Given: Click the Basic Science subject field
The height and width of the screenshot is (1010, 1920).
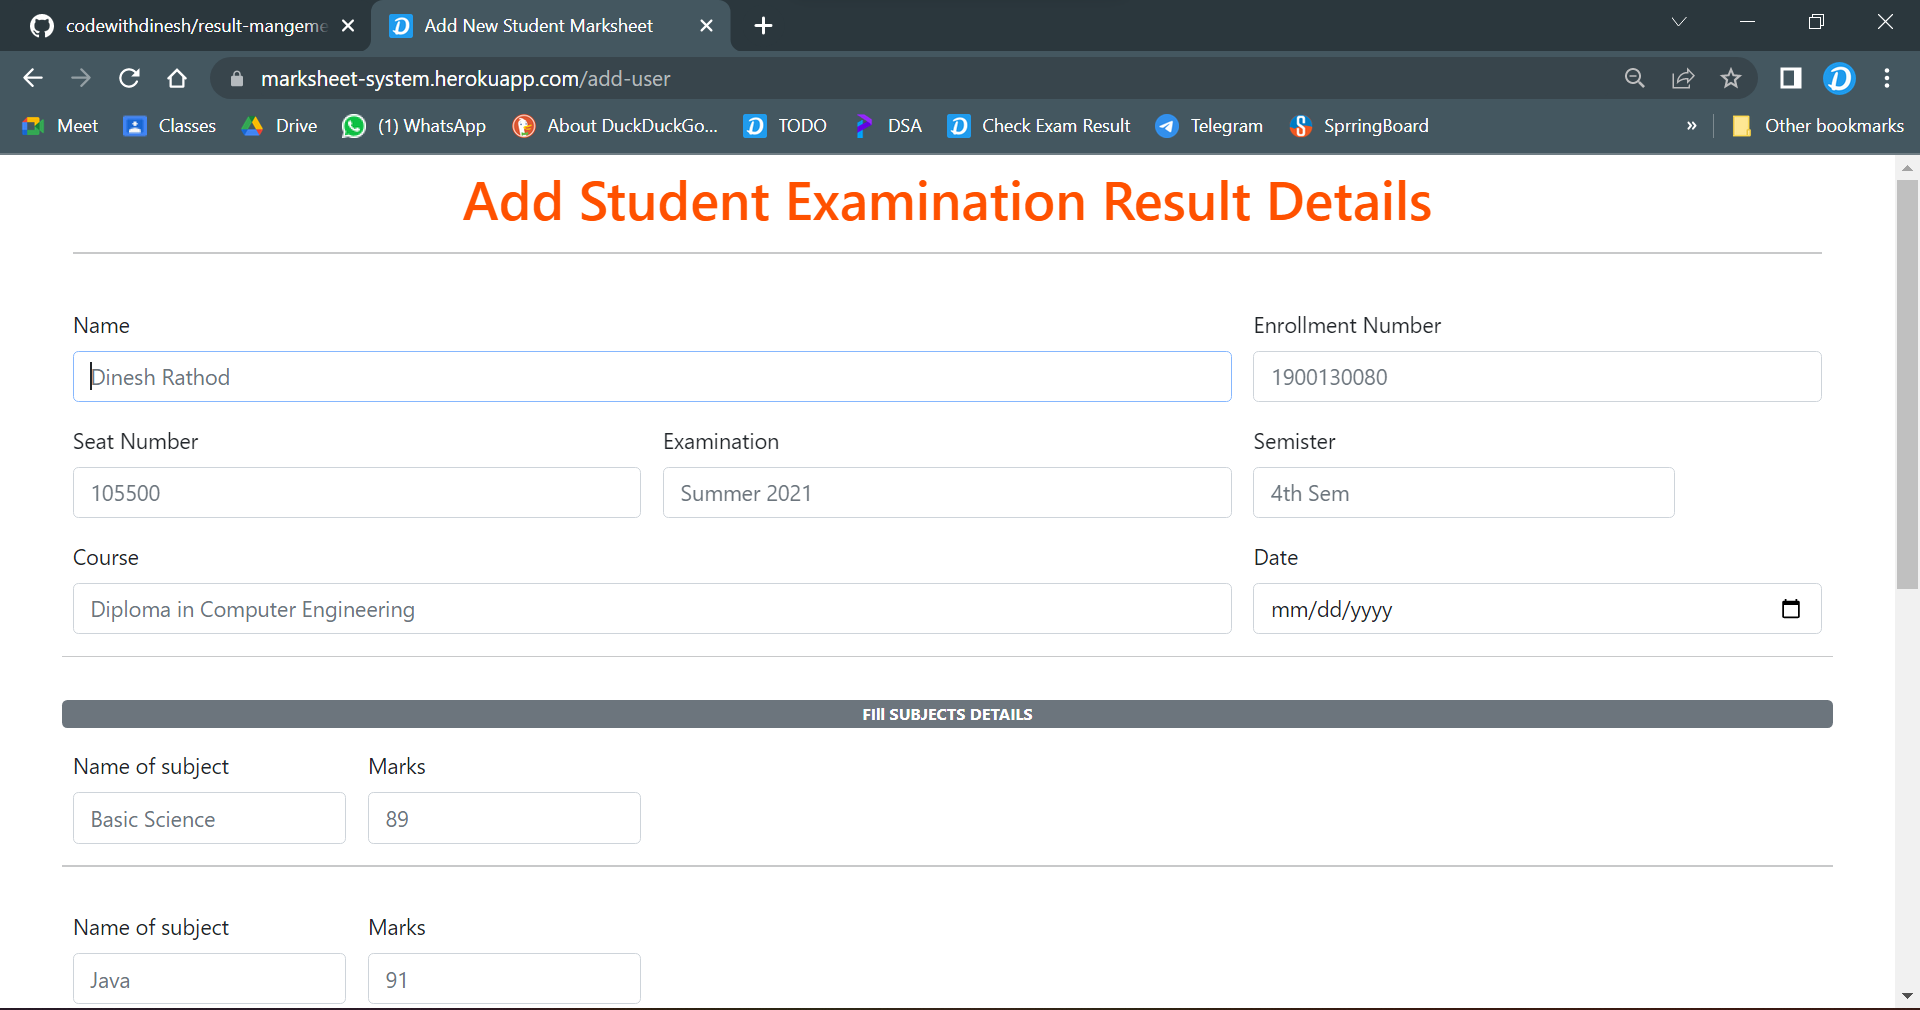Looking at the screenshot, I should pos(209,818).
